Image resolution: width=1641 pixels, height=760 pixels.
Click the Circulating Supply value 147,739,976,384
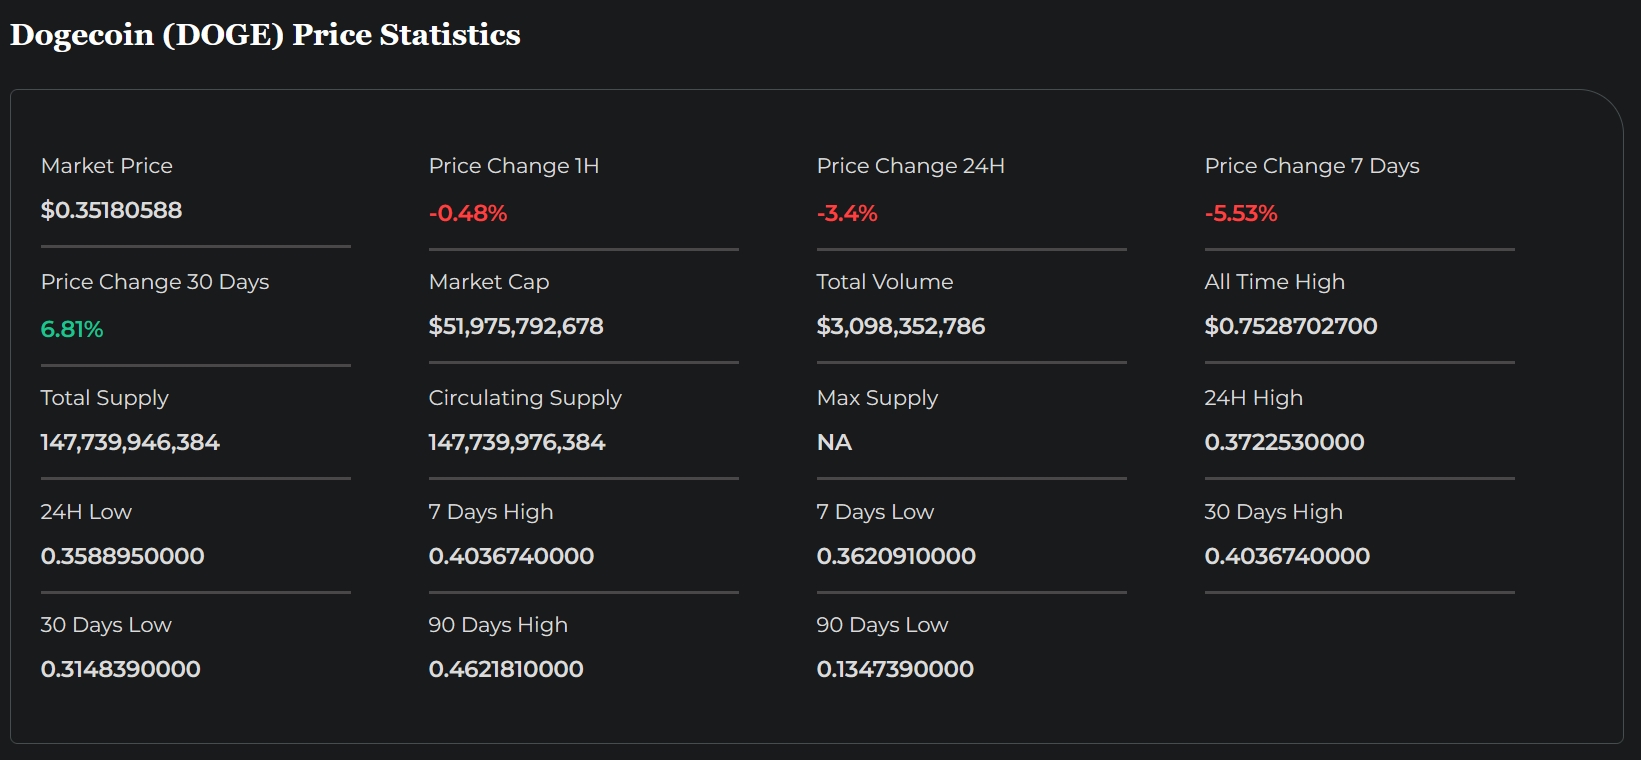coord(517,442)
